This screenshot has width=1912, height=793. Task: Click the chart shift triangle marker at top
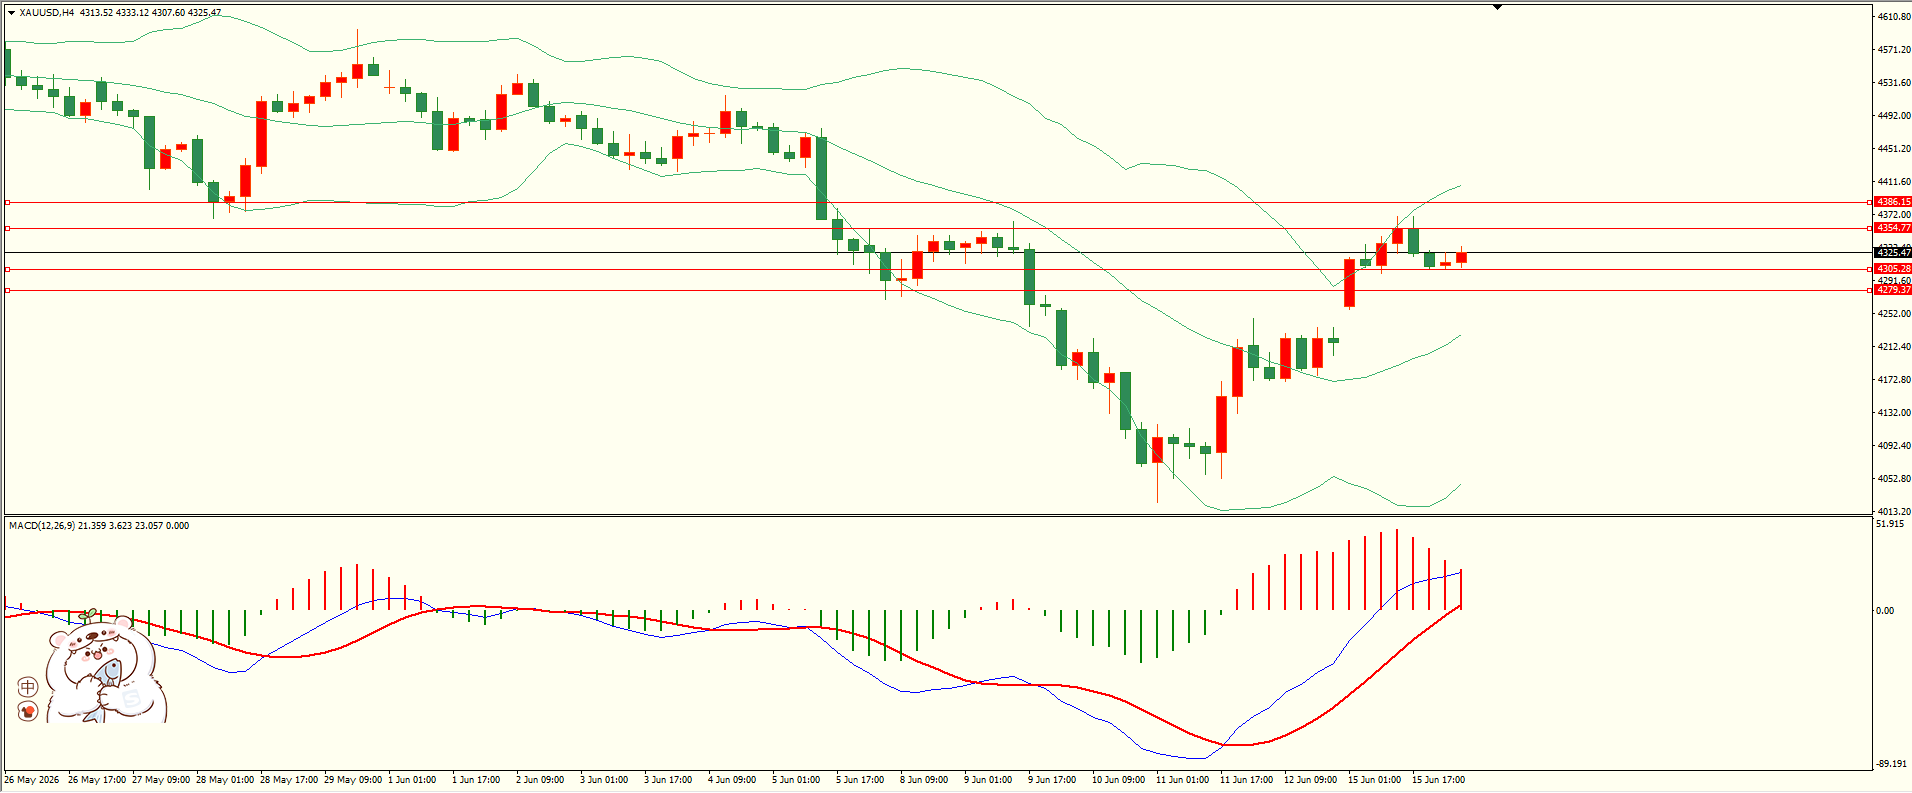[x=1497, y=7]
